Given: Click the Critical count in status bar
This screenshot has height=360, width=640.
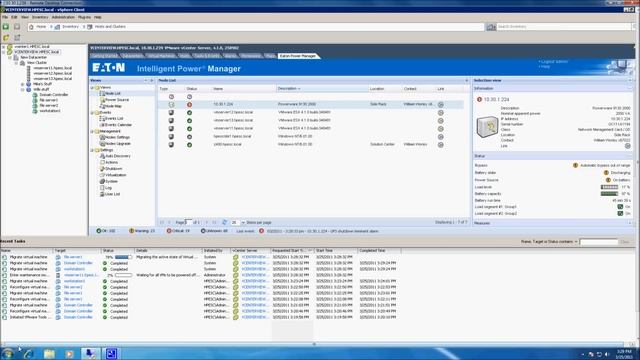Looking at the screenshot, I should (178, 231).
